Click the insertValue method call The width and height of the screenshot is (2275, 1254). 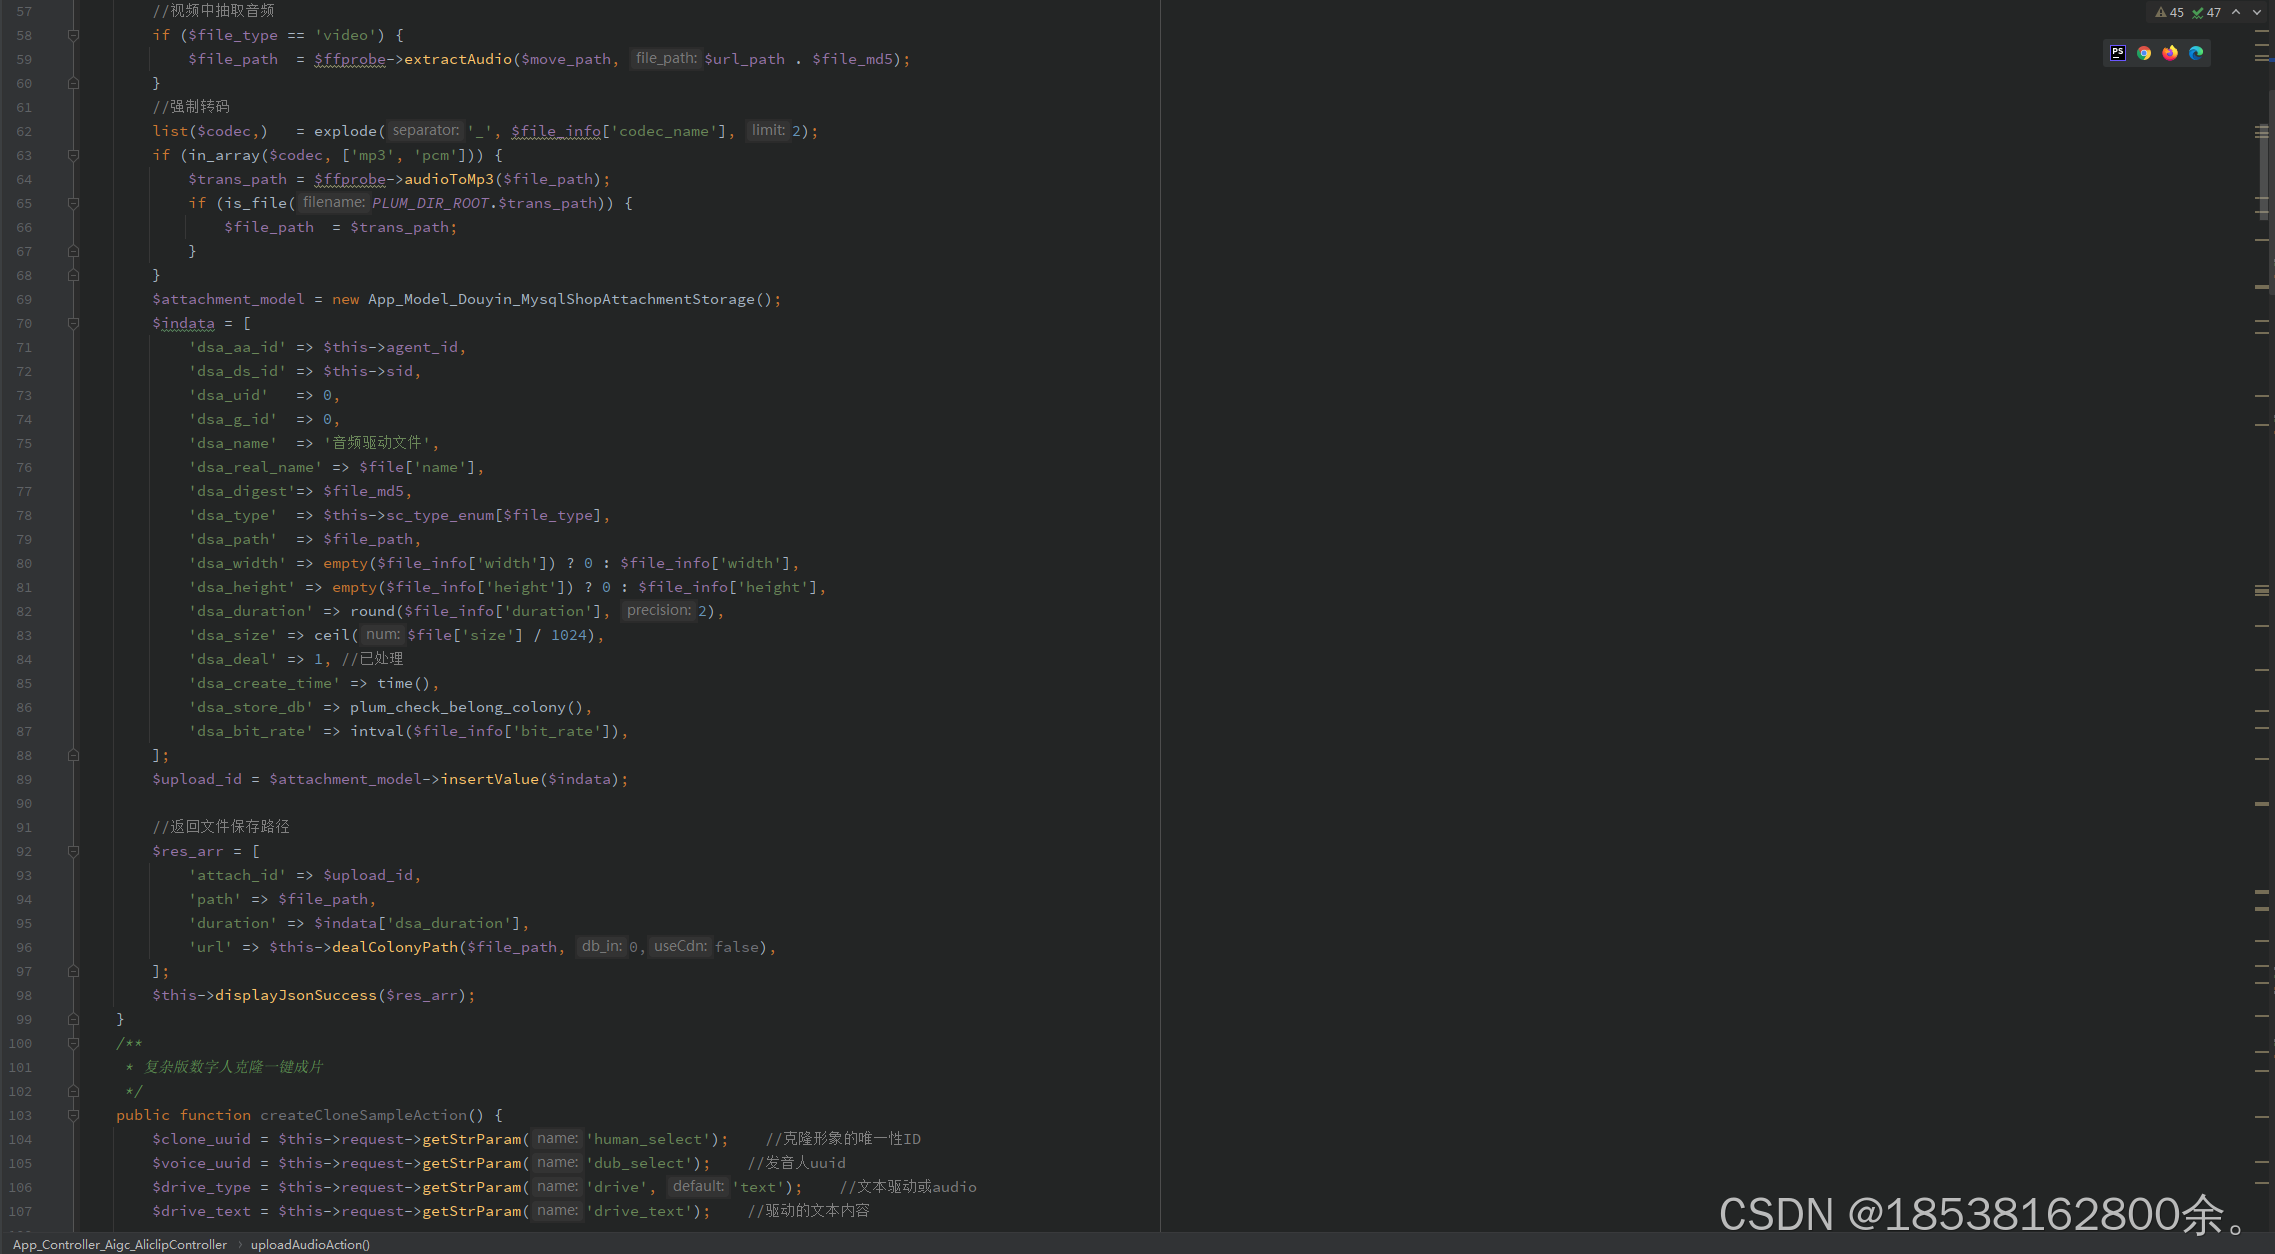pyautogui.click(x=489, y=779)
